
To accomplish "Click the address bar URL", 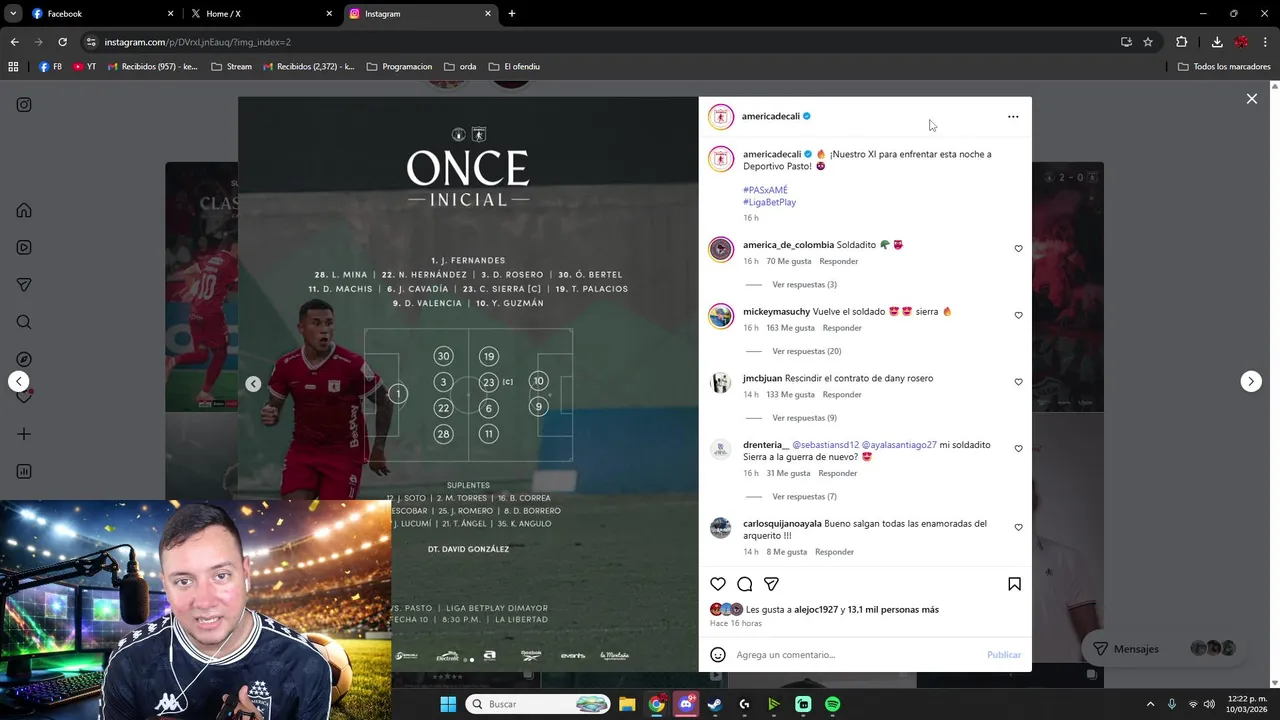I will point(197,42).
